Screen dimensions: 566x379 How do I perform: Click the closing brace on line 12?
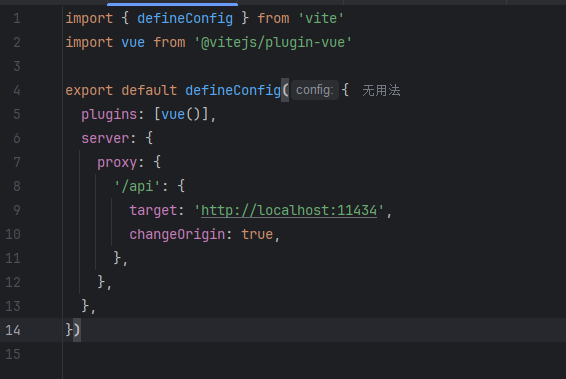[101, 282]
